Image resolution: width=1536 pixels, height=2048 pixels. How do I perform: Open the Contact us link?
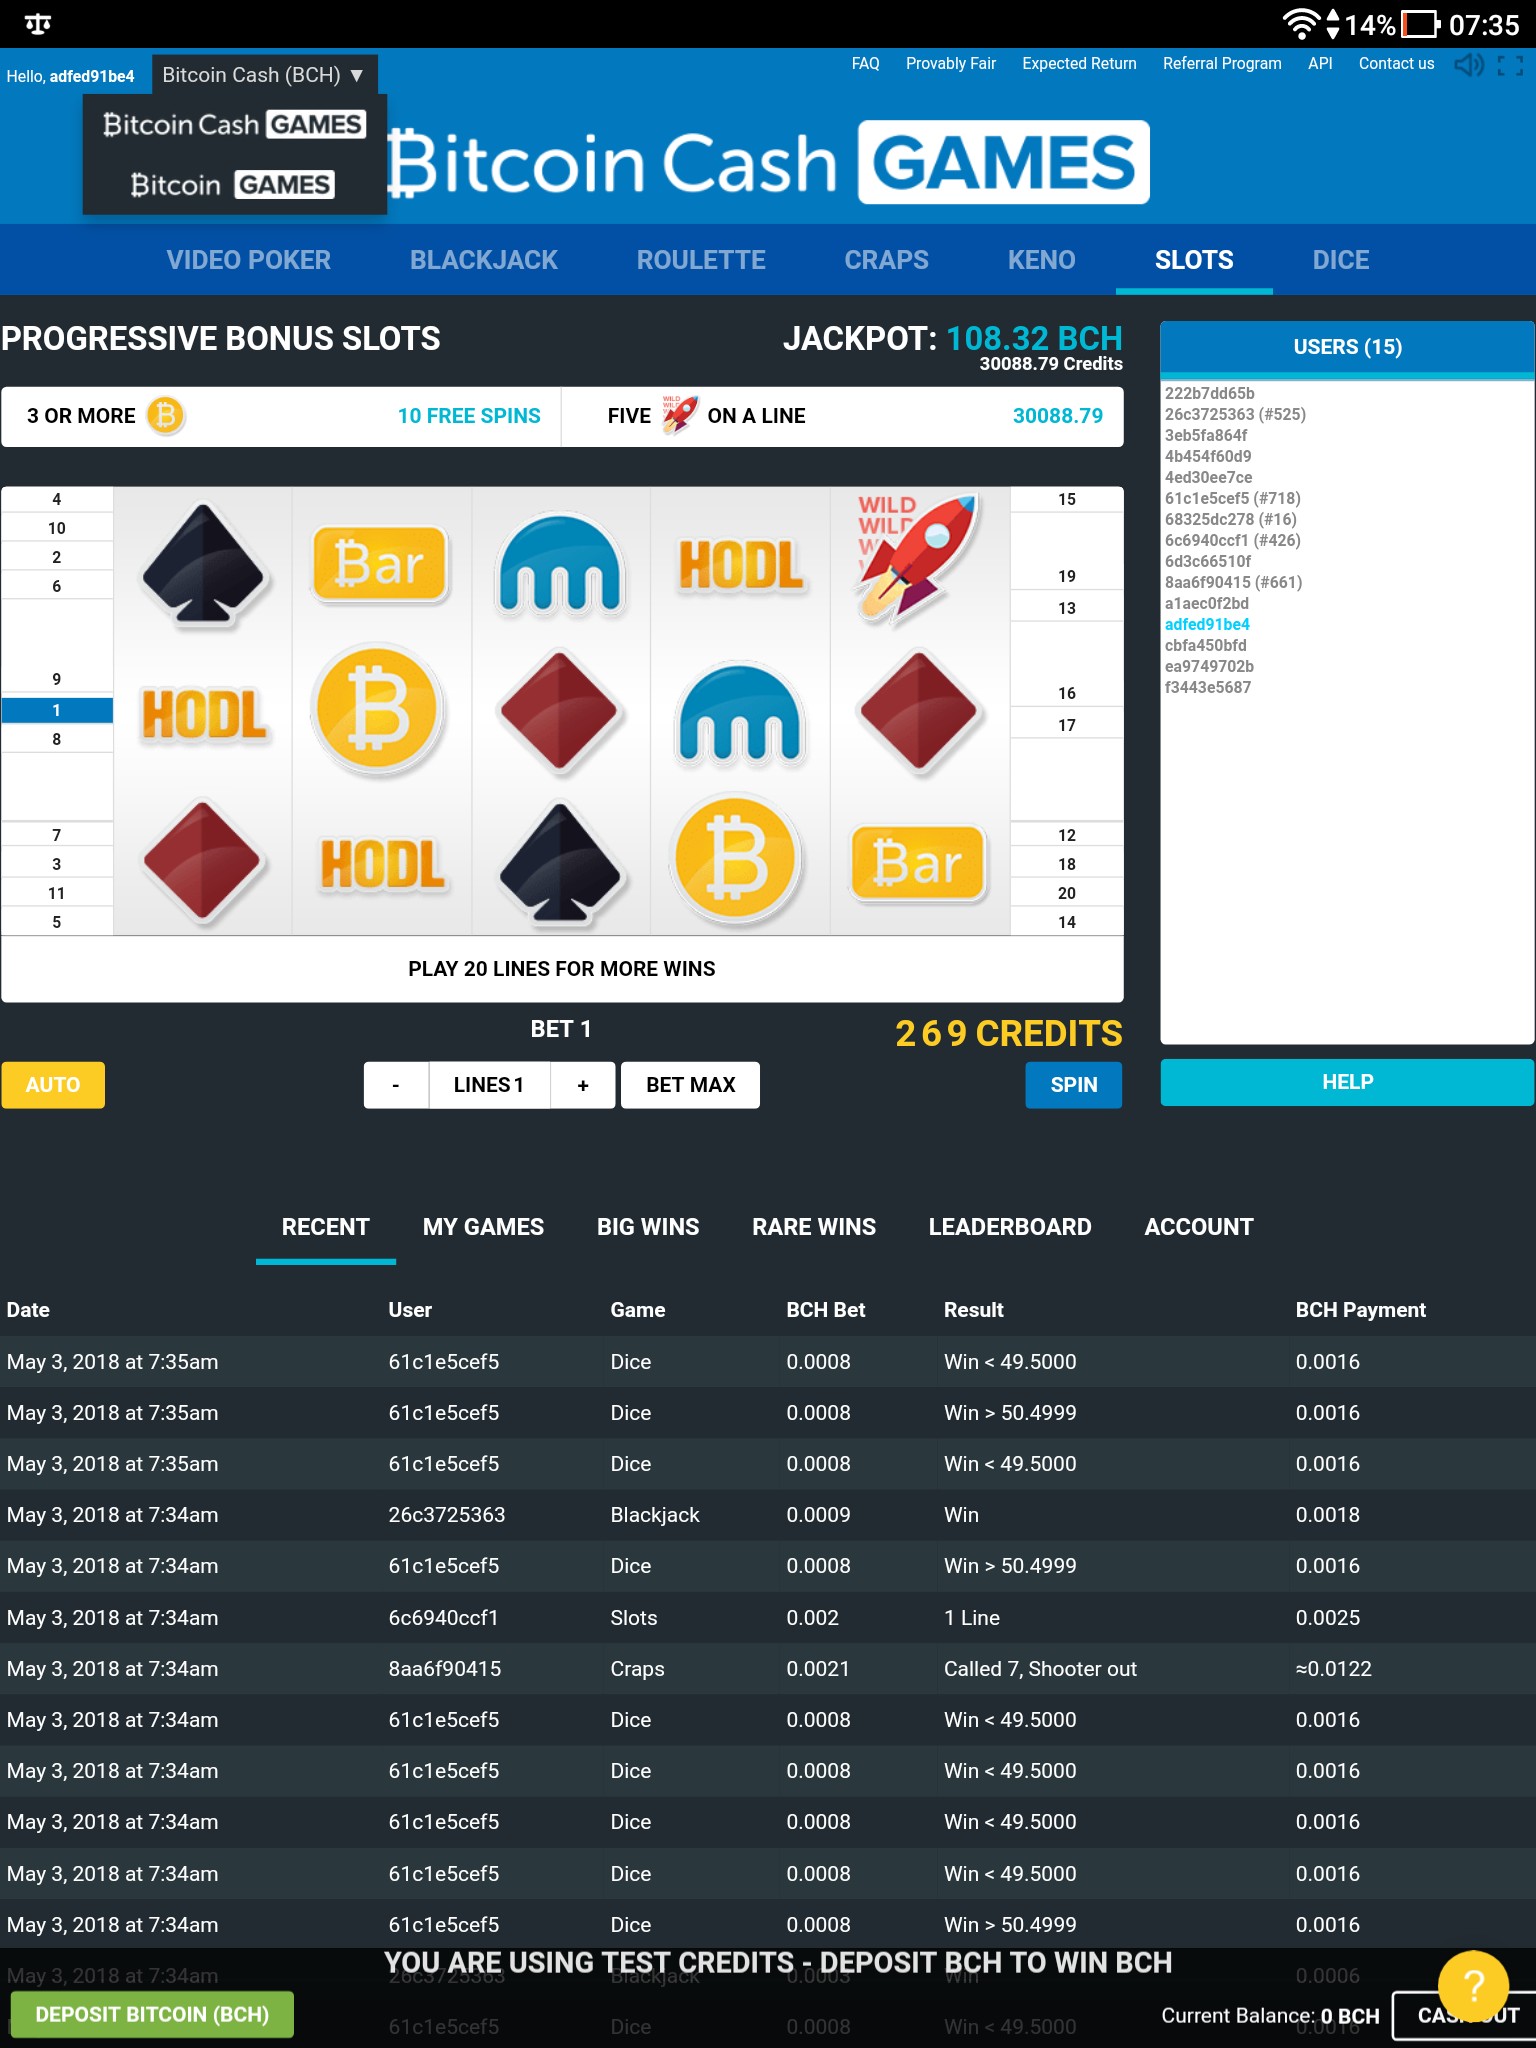coord(1396,63)
